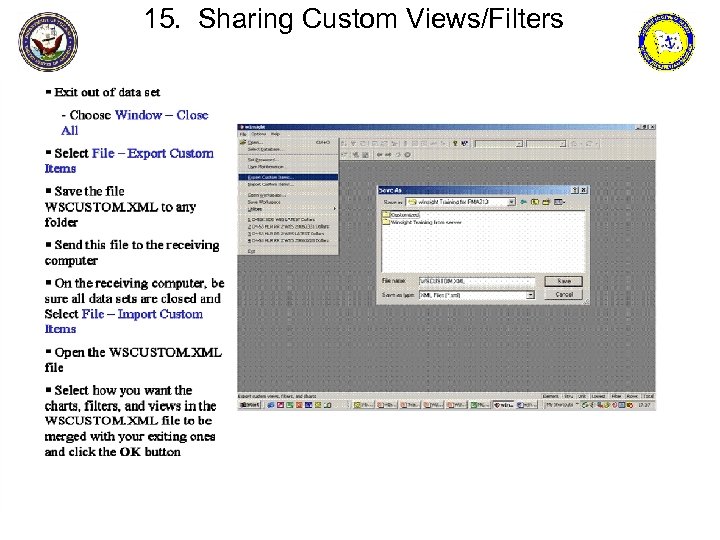Click Create New Folder icon in Save As
This screenshot has height=540, width=720.
pyautogui.click(x=546, y=202)
